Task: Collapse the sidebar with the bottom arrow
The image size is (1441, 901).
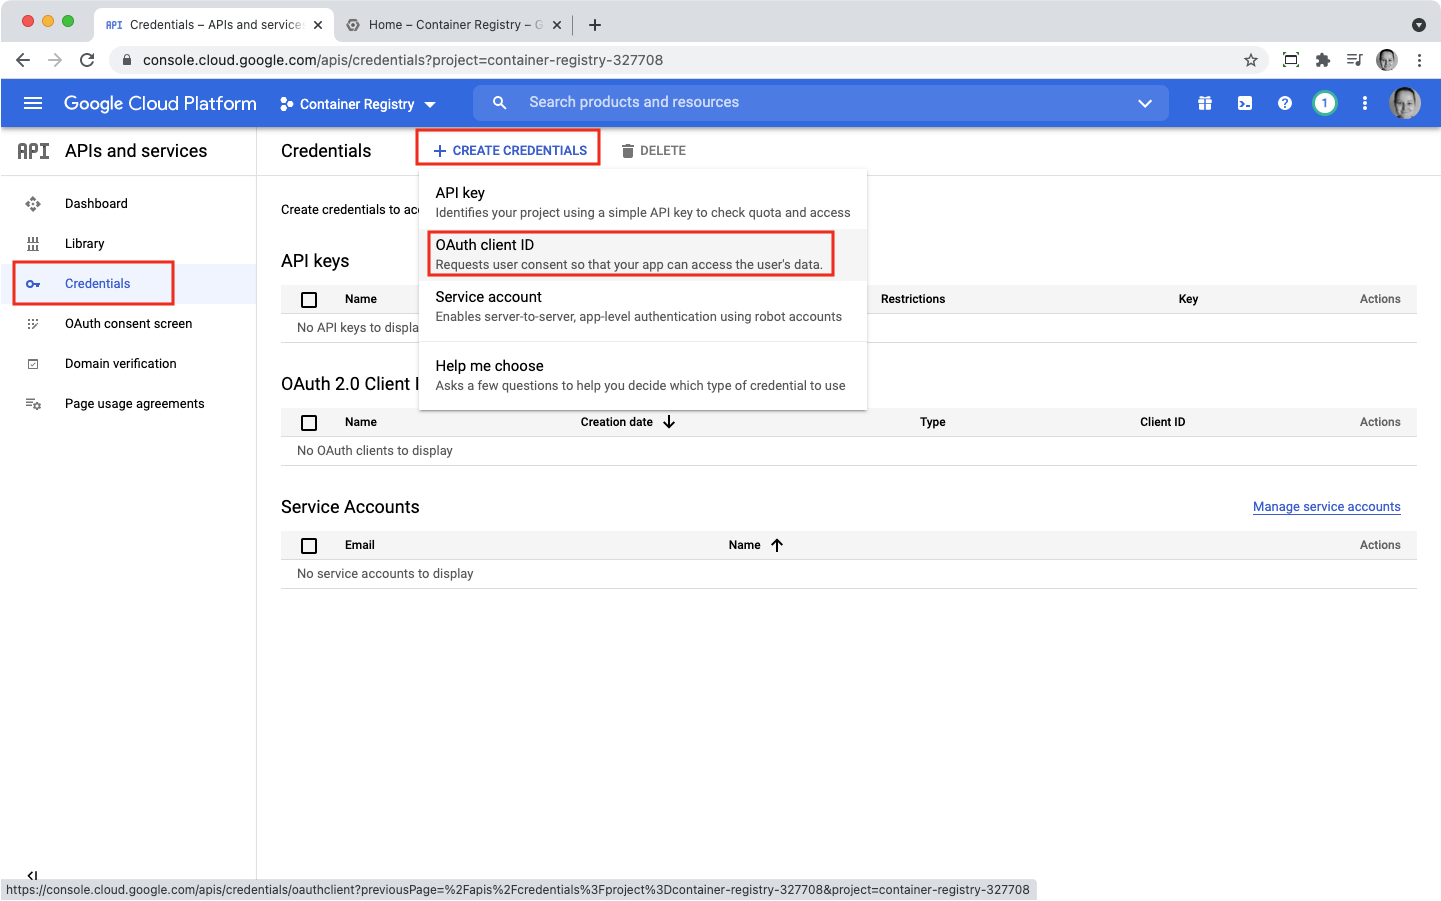Action: point(32,875)
